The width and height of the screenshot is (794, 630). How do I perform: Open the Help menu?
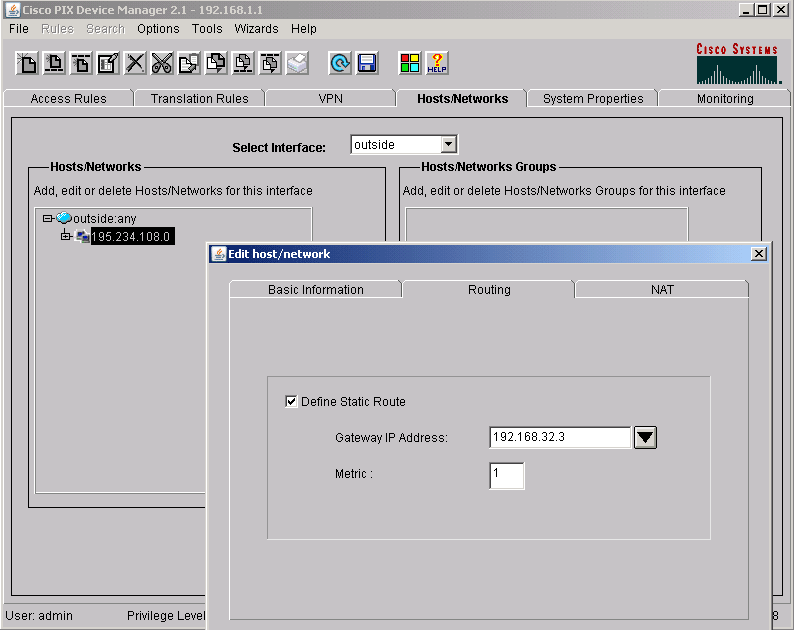[304, 29]
